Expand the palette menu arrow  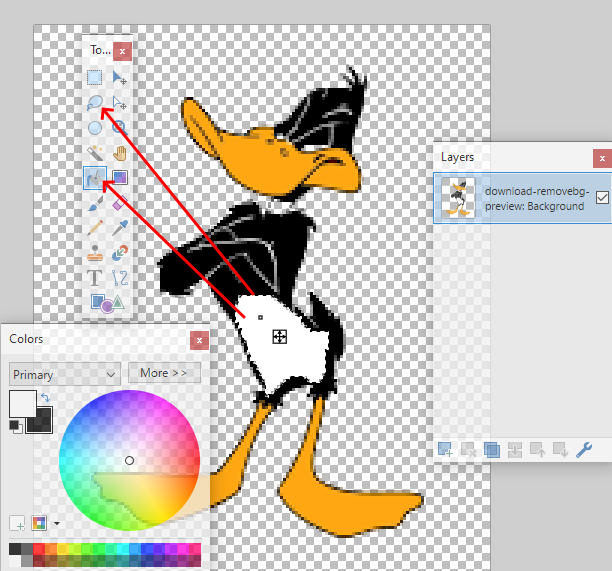point(57,523)
